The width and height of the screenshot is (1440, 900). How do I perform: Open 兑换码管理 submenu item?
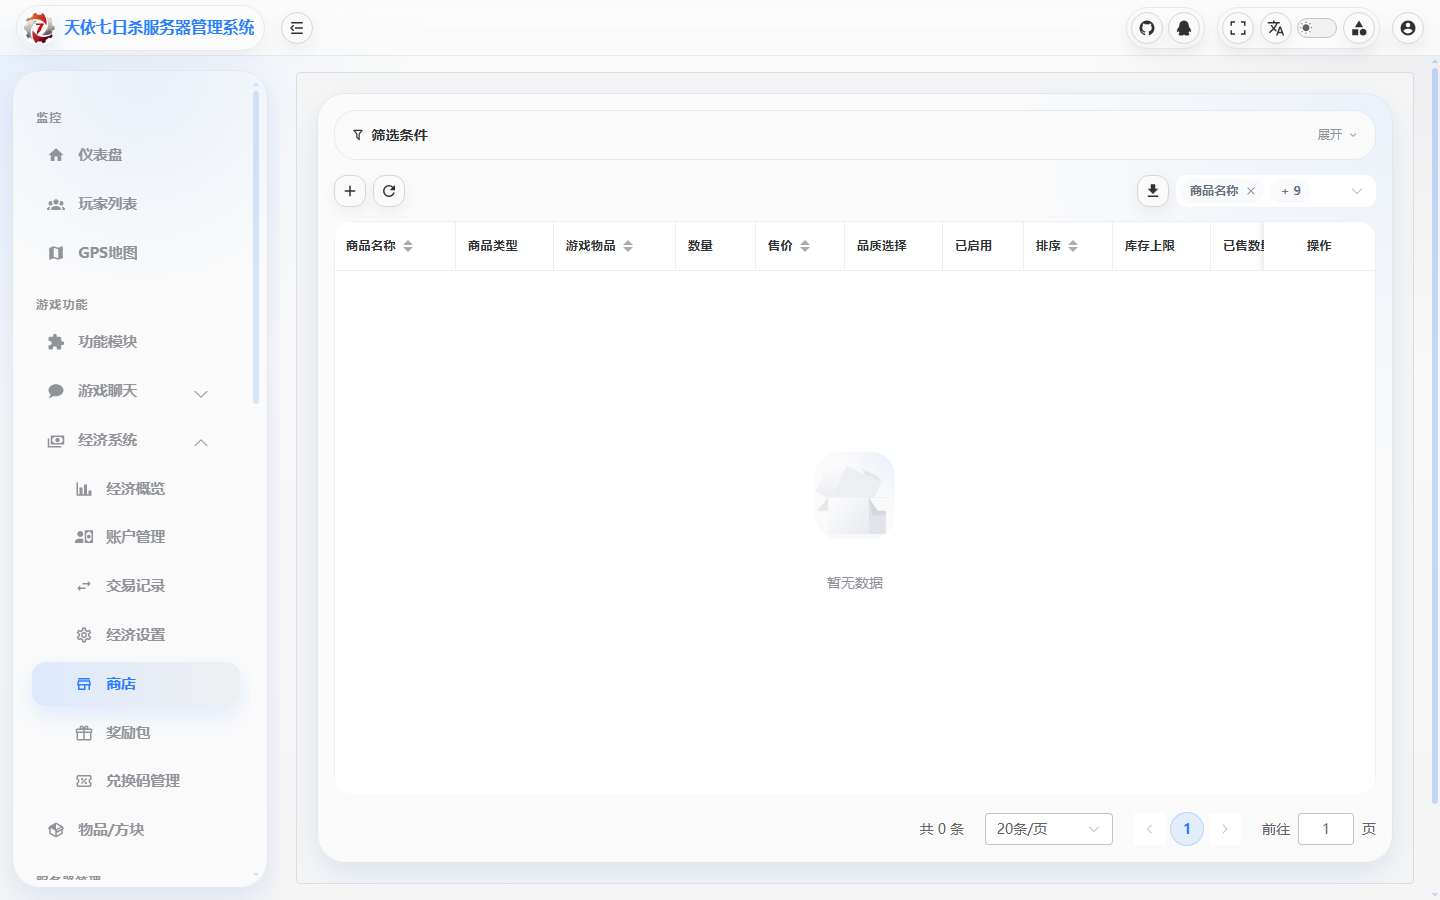click(136, 781)
